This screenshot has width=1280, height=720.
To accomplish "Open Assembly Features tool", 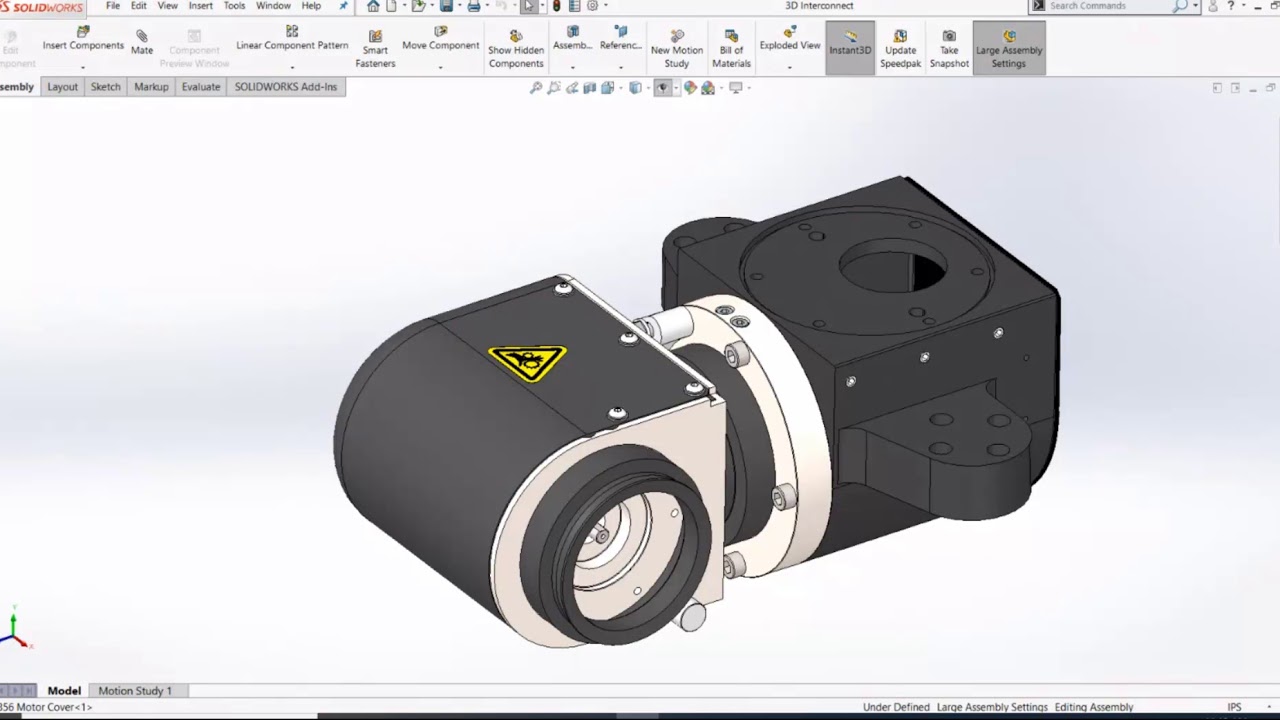I will point(572,39).
